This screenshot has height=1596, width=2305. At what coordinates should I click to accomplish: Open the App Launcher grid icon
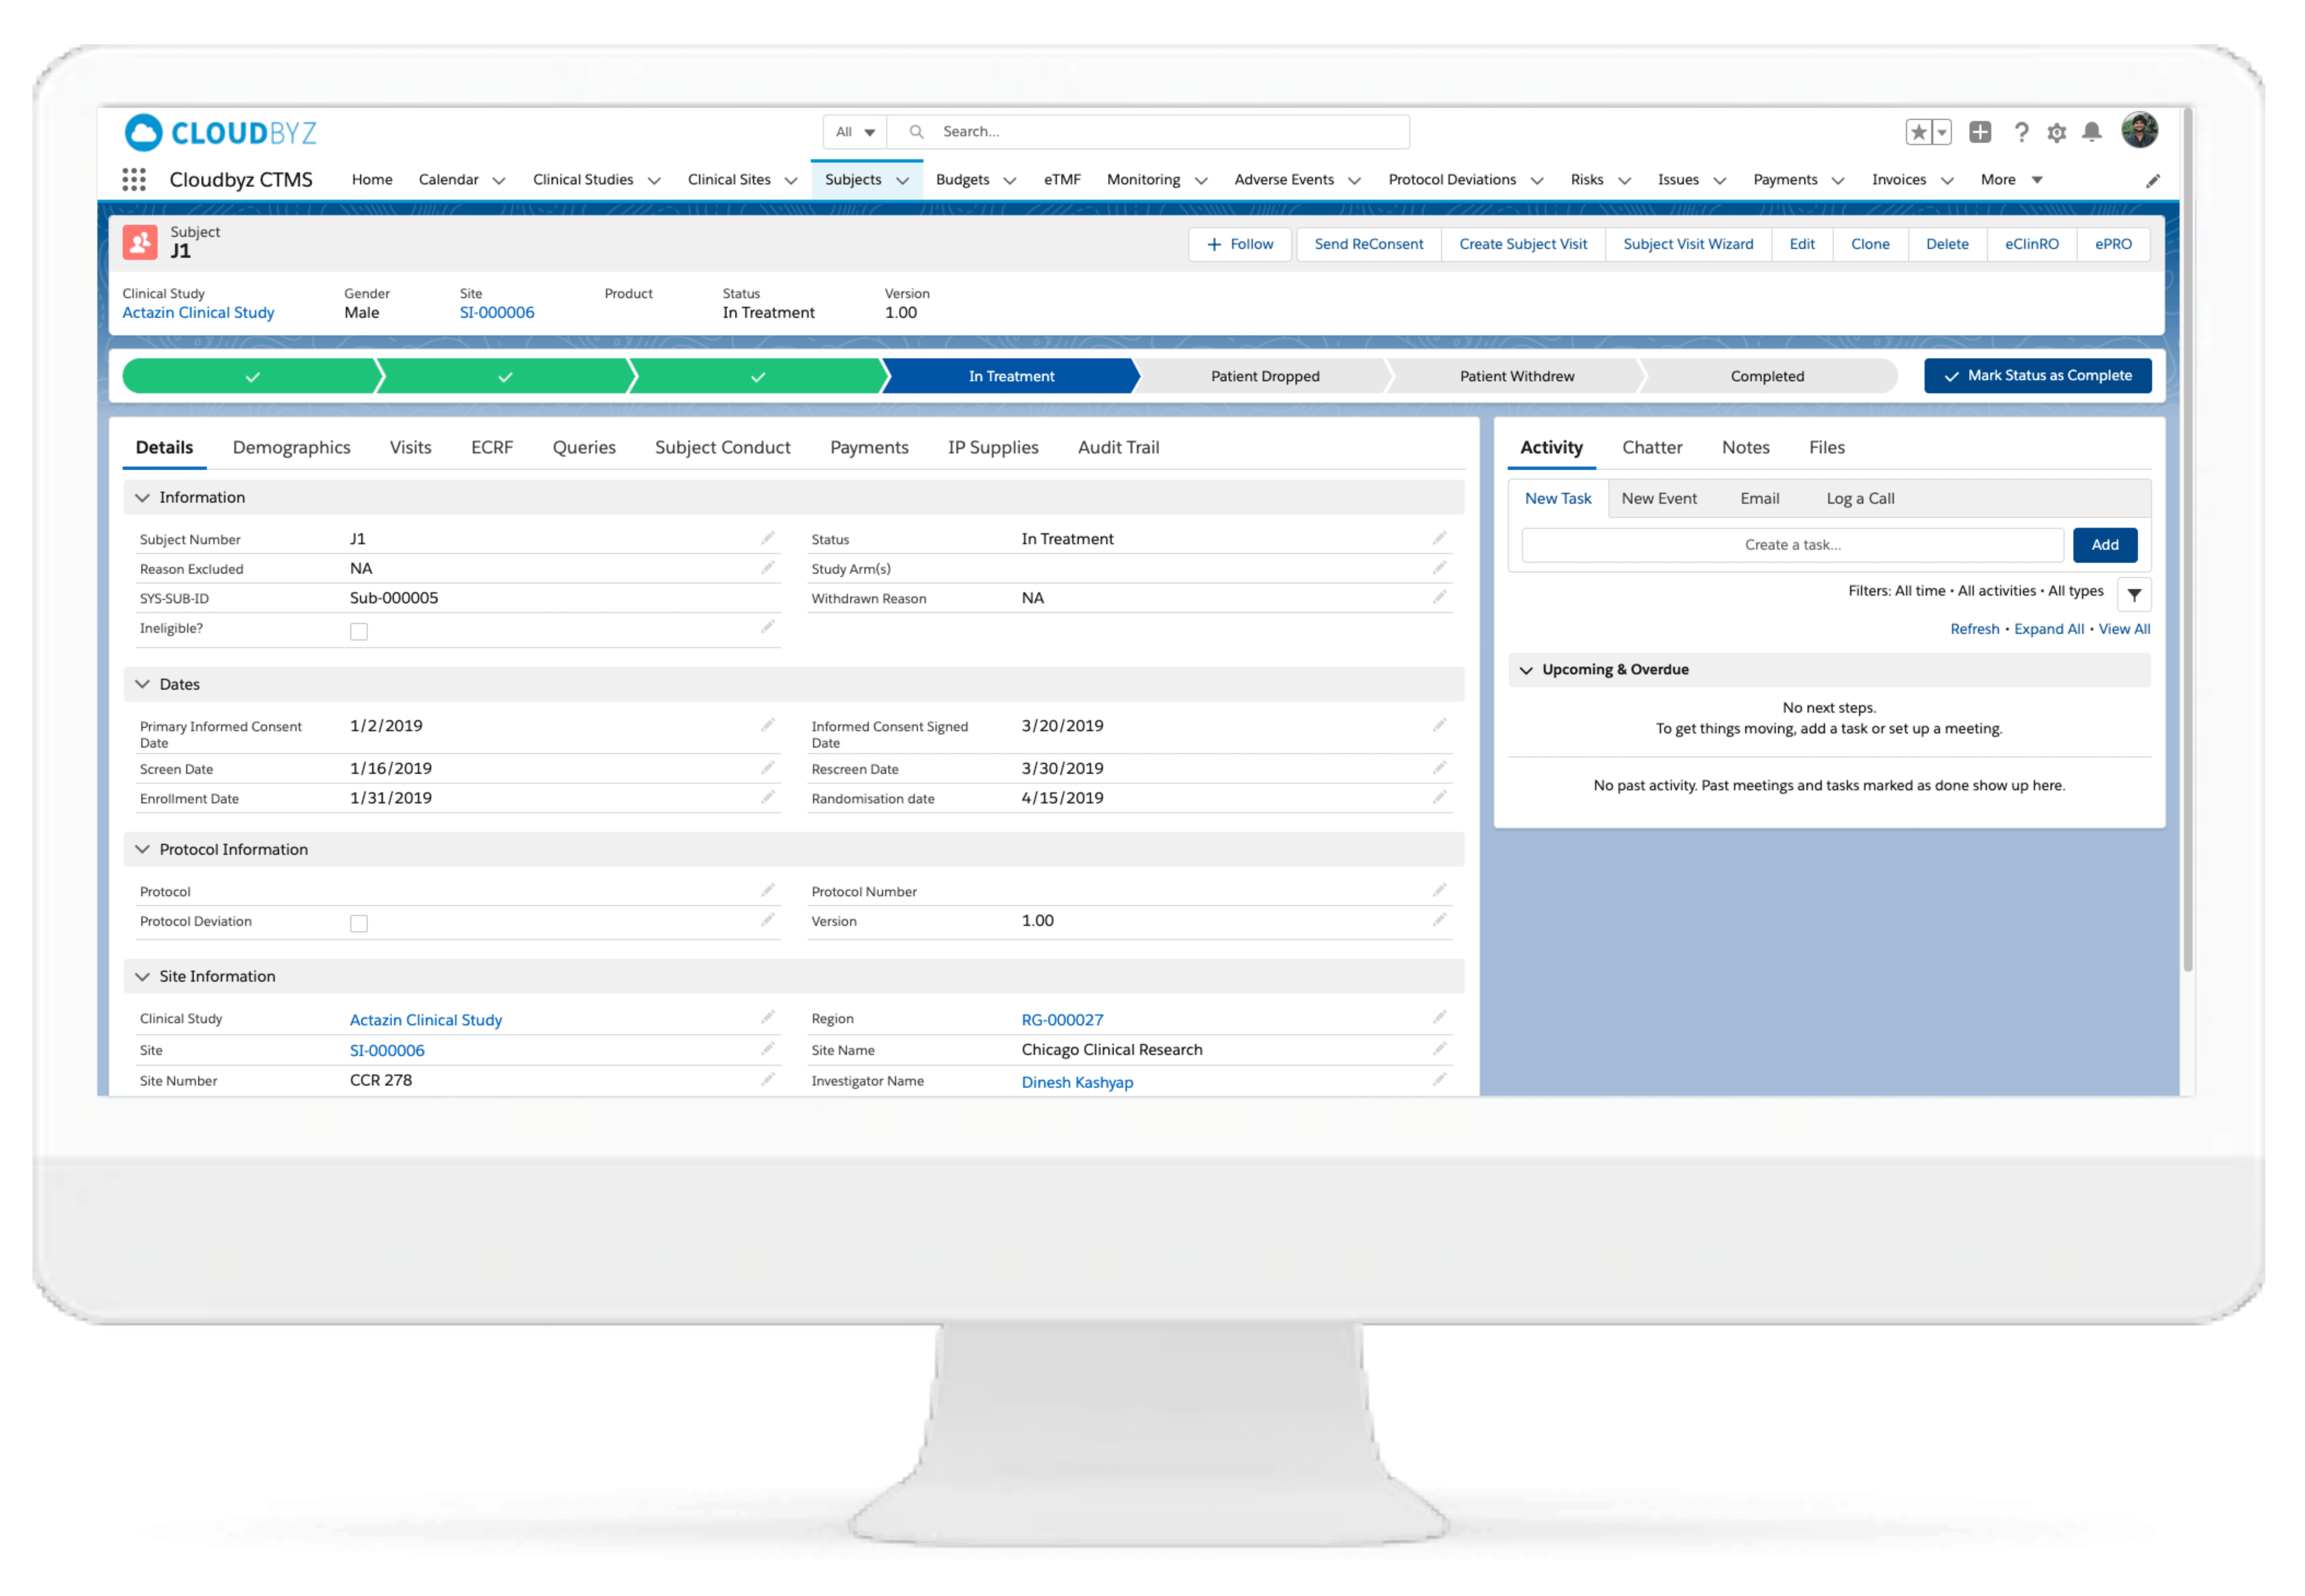pos(134,180)
